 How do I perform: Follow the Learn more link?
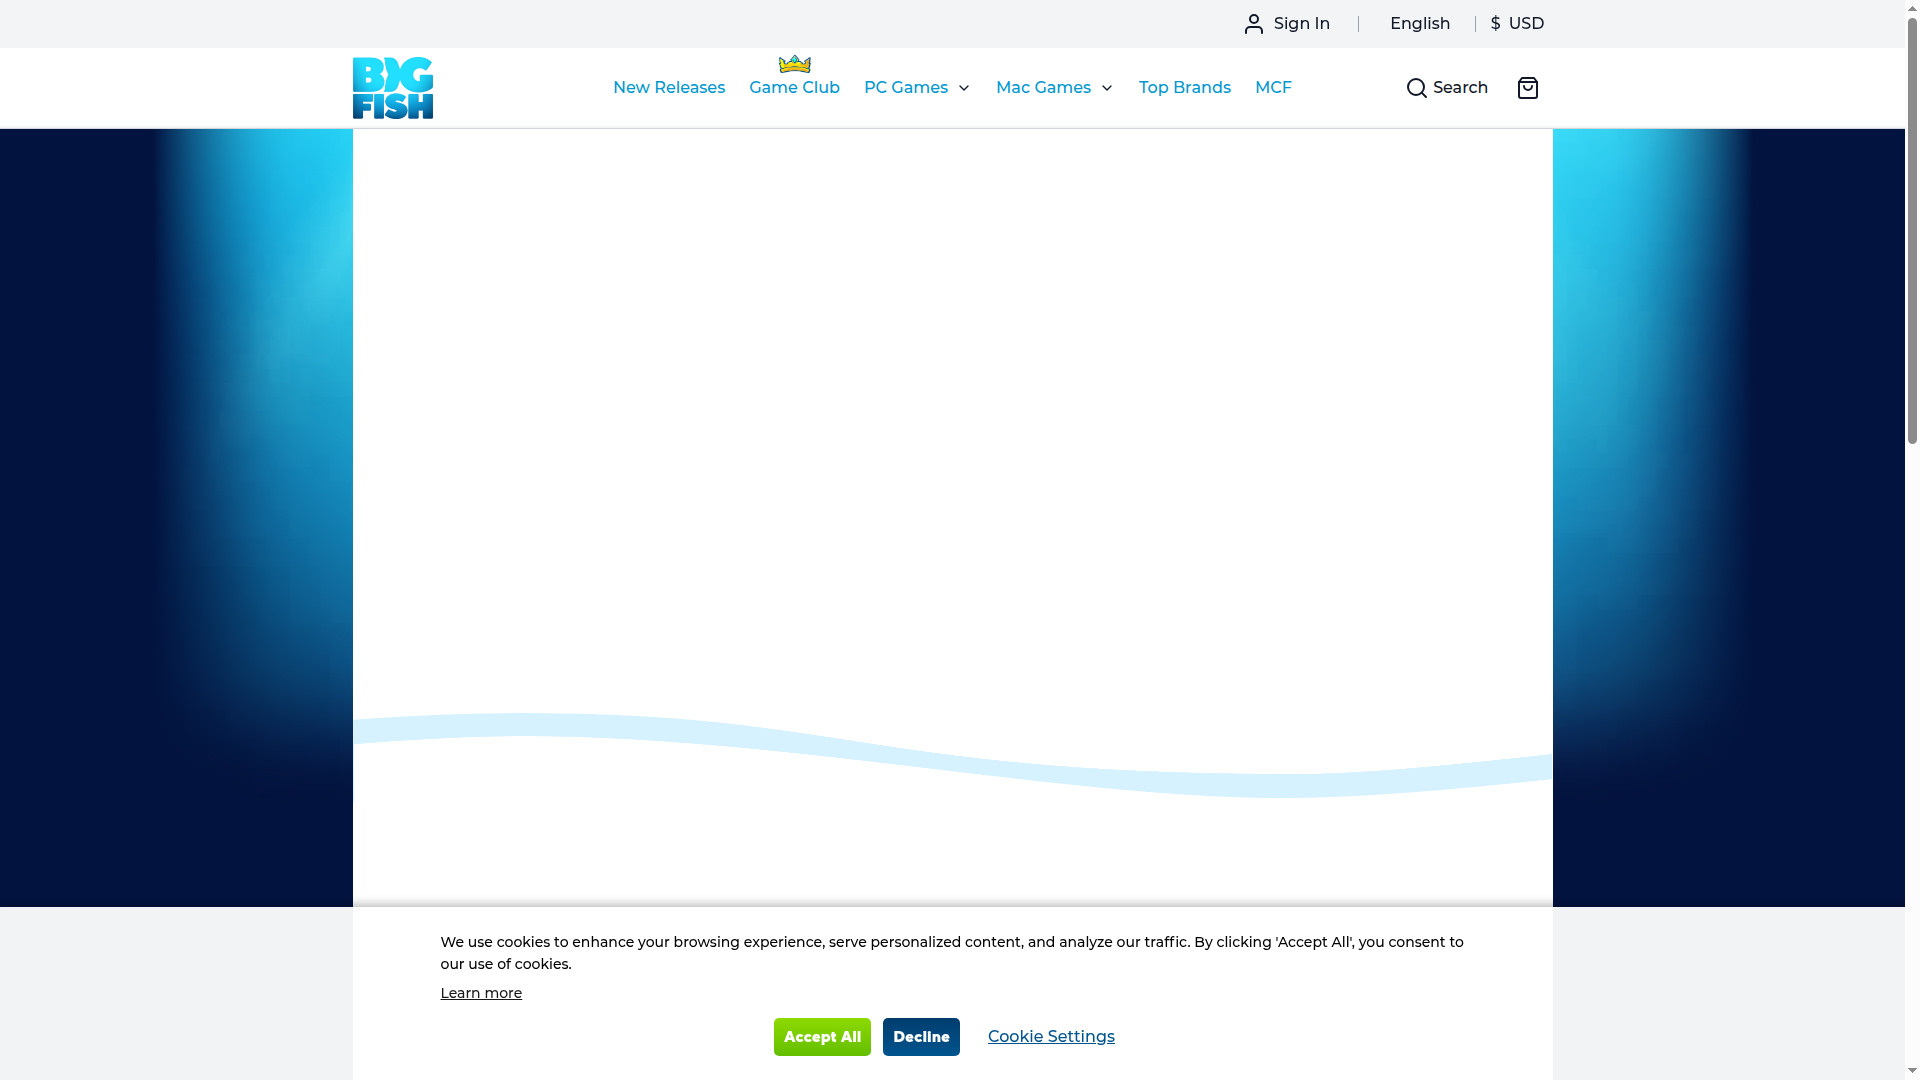481,993
